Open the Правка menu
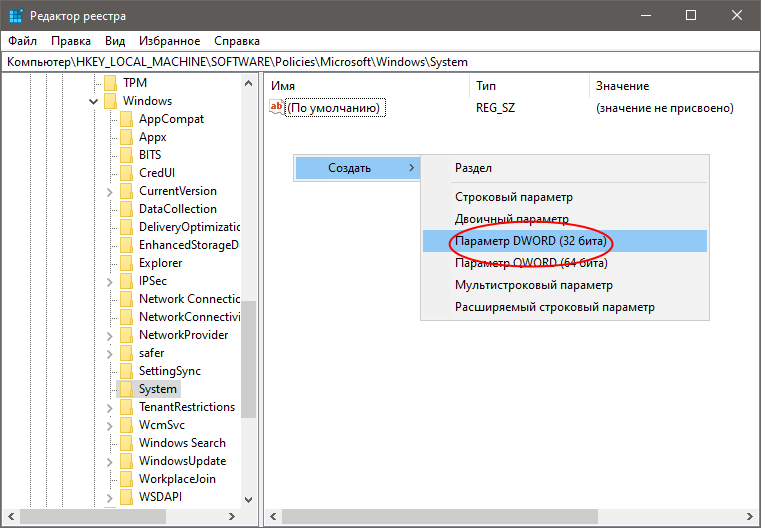761x528 pixels. click(x=71, y=41)
